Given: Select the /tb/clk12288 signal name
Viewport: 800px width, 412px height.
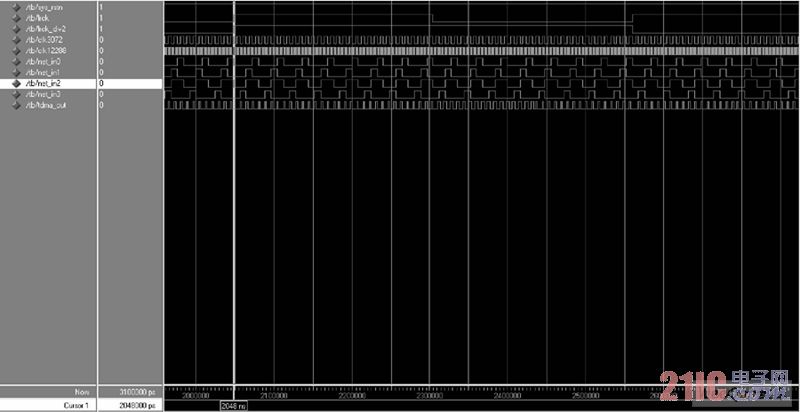Looking at the screenshot, I should [x=45, y=51].
